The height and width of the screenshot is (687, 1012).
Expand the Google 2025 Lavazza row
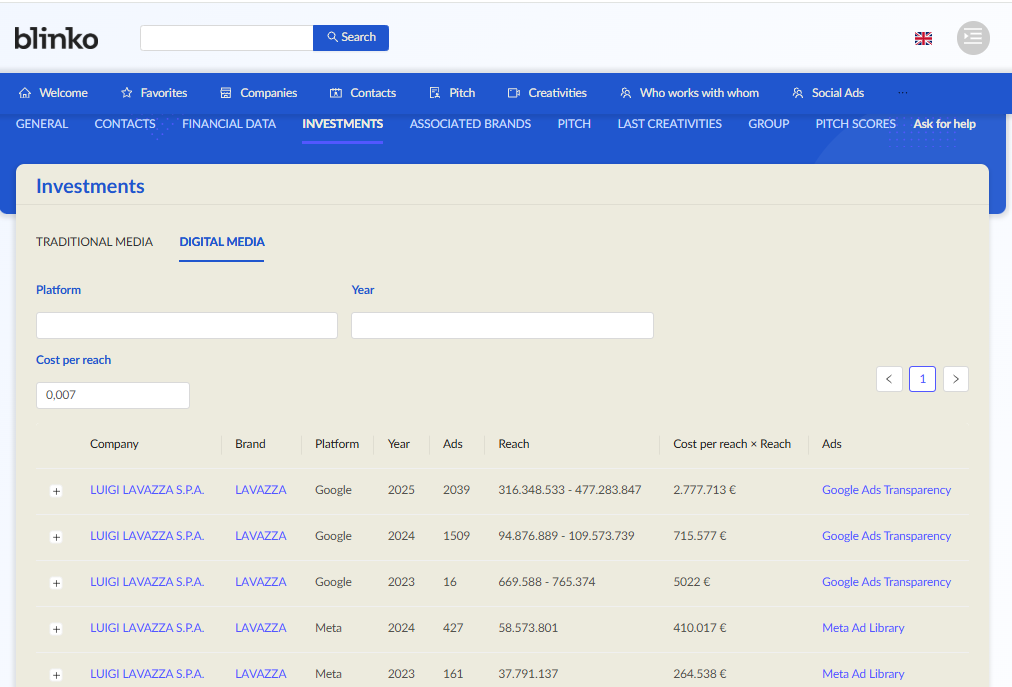[x=56, y=491]
